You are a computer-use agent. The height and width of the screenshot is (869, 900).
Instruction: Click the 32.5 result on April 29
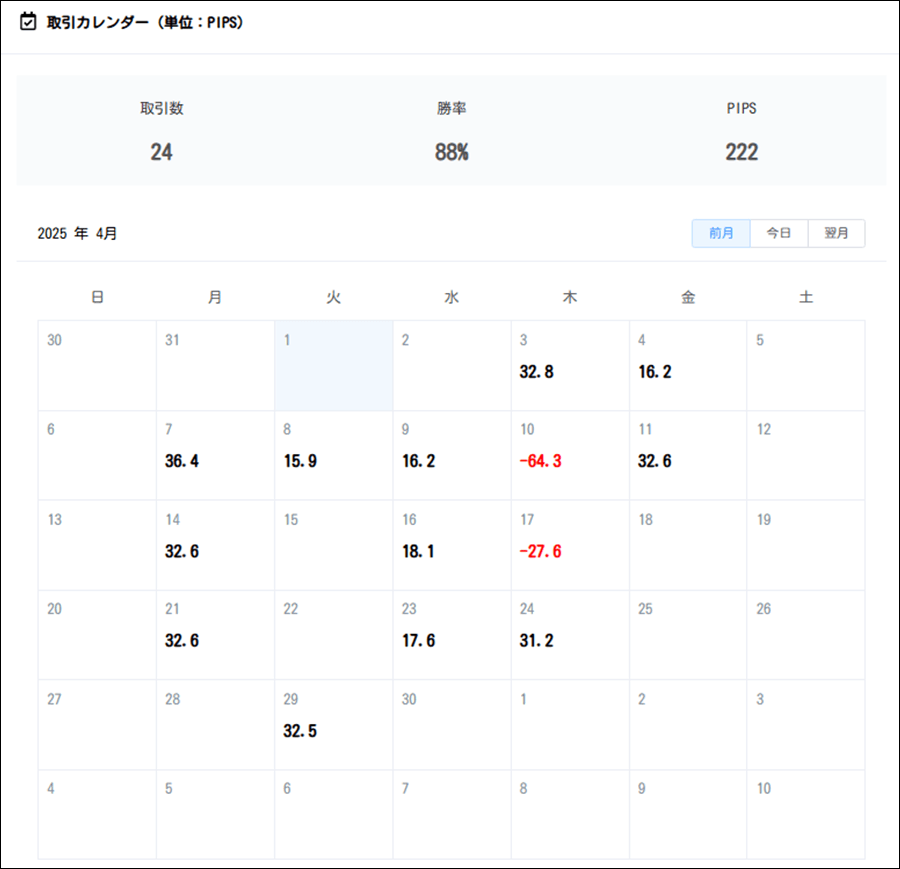pyautogui.click(x=300, y=731)
